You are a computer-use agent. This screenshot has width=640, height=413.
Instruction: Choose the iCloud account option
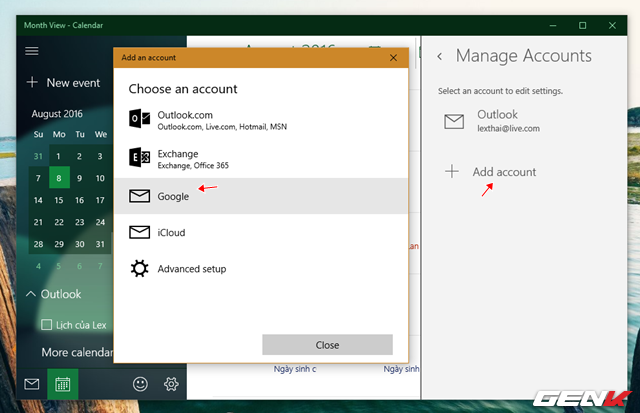point(261,232)
